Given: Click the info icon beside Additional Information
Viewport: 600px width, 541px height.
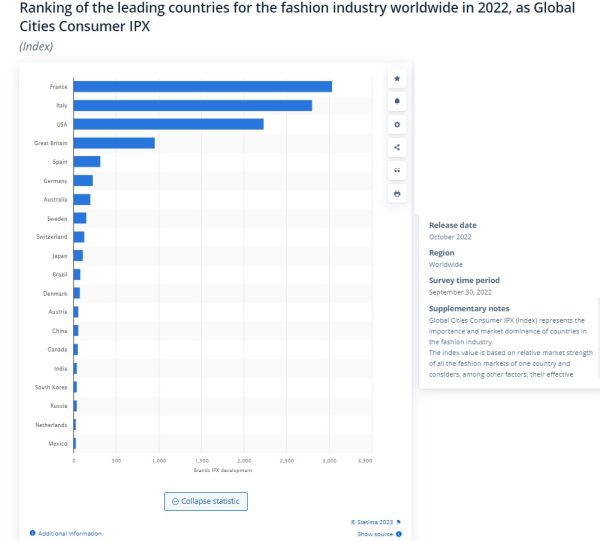Looking at the screenshot, I should pyautogui.click(x=33, y=533).
